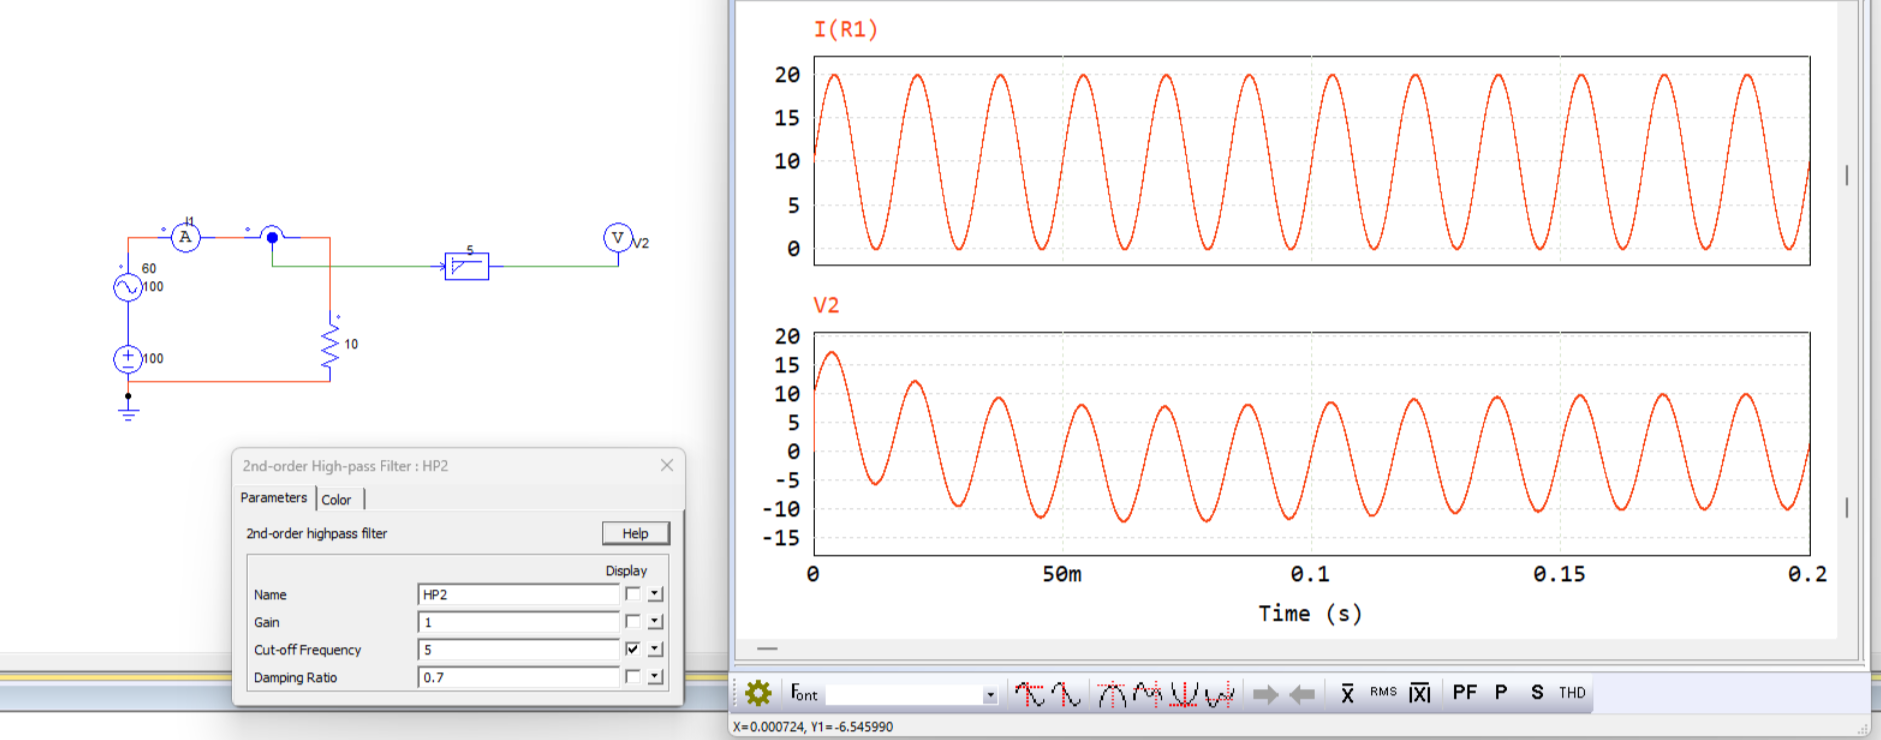Open the Font dropdown list arrow

click(990, 695)
